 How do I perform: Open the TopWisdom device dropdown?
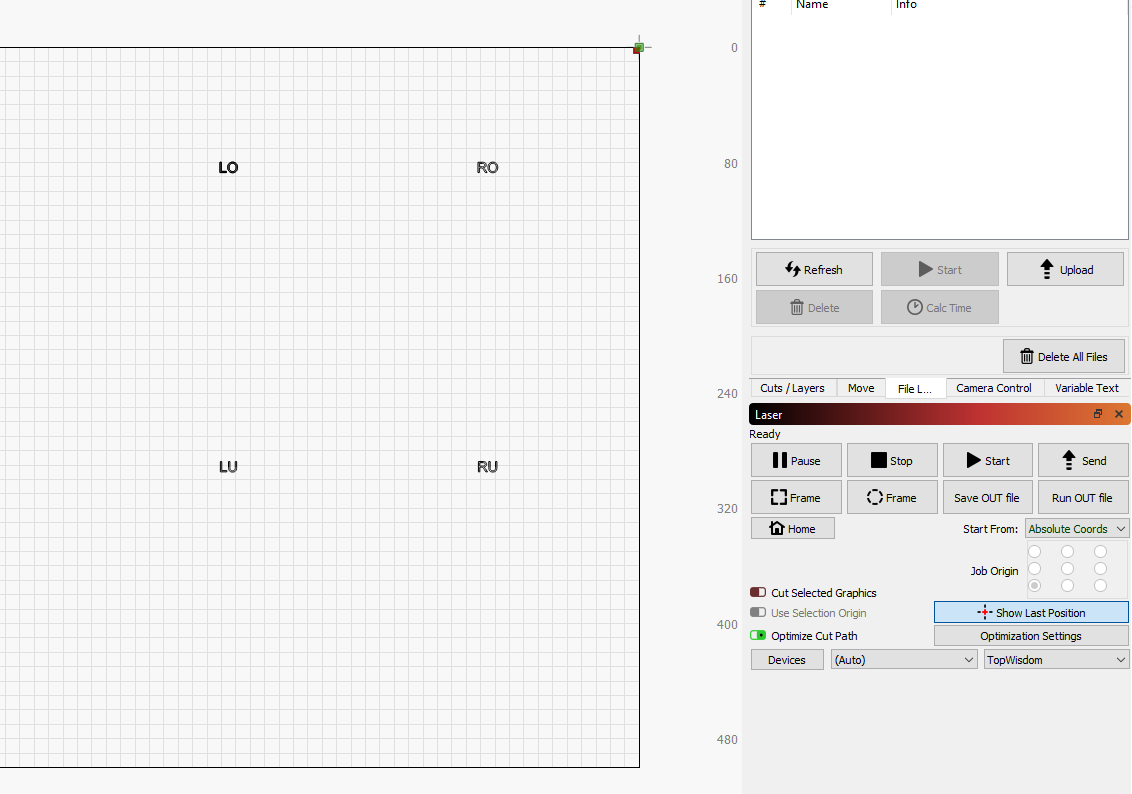click(1056, 660)
